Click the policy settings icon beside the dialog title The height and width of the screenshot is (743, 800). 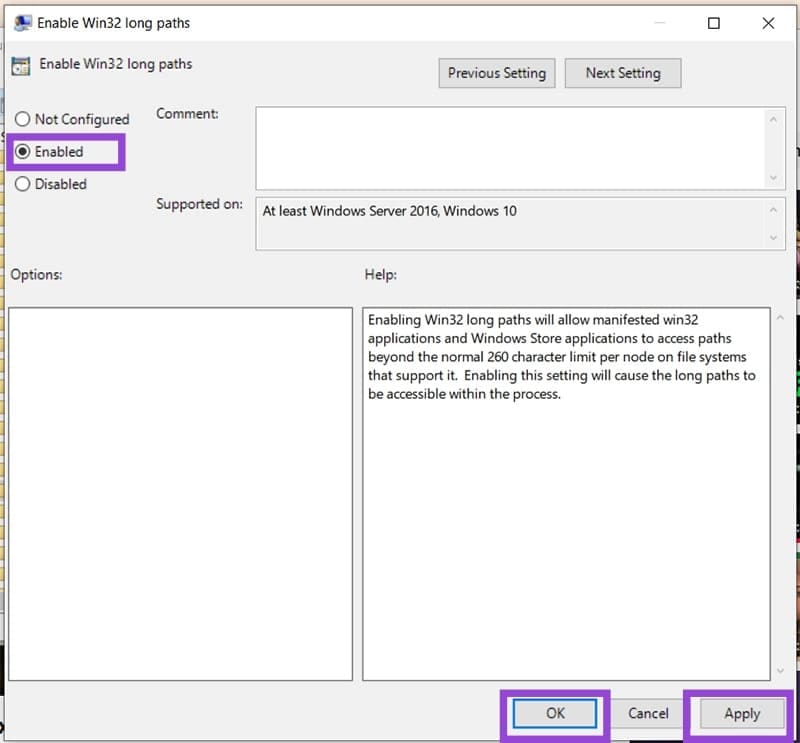[20, 22]
